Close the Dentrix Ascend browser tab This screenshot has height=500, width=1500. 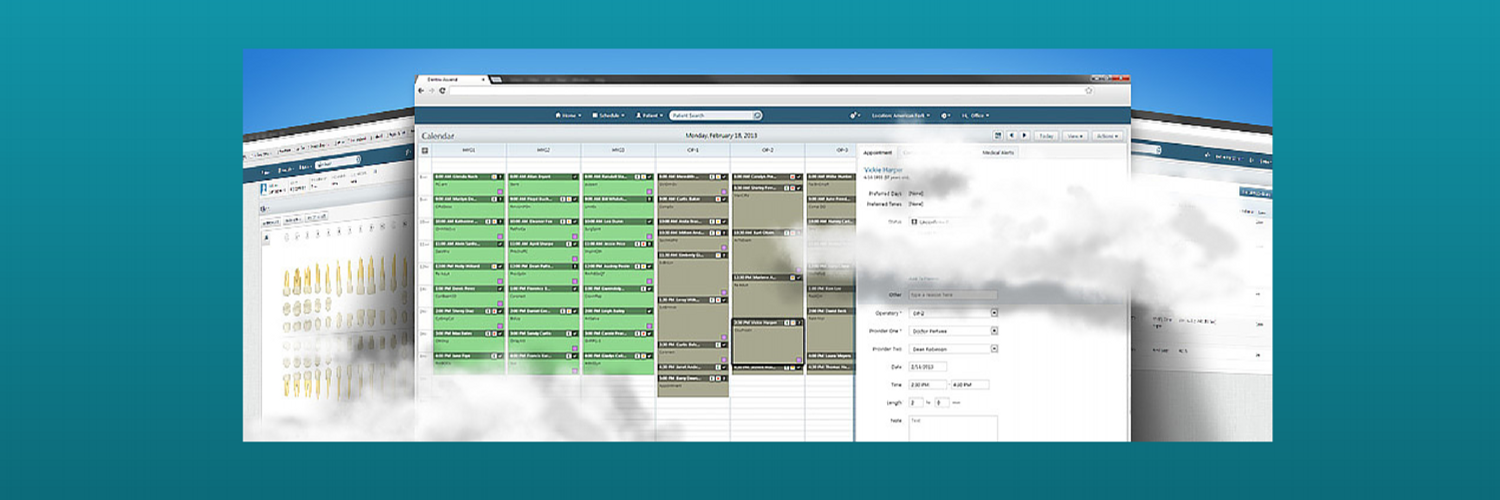click(x=483, y=79)
